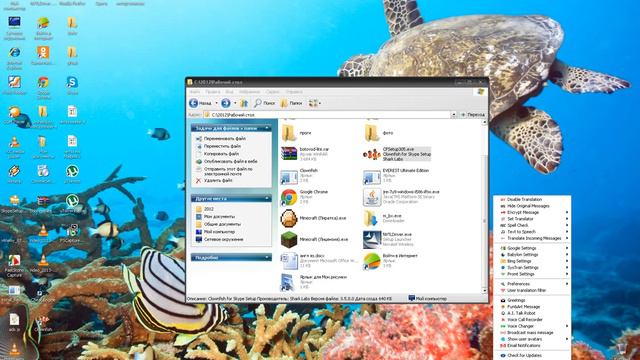Click the Back arrow in Explorer toolbar
The width and height of the screenshot is (640, 360).
(x=194, y=103)
